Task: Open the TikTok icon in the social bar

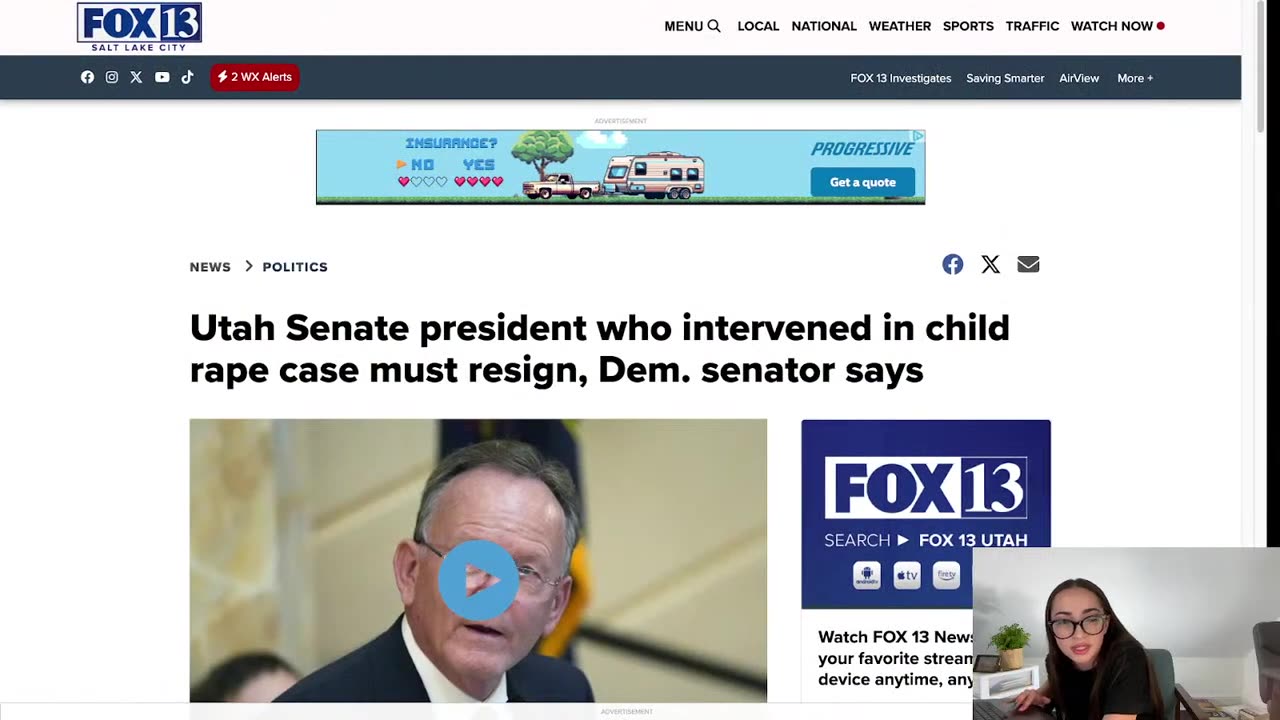Action: [x=187, y=77]
